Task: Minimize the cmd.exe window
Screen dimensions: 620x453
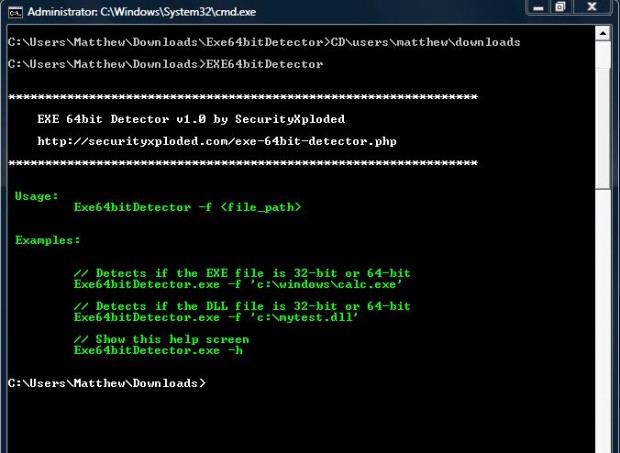Action: pos(538,8)
